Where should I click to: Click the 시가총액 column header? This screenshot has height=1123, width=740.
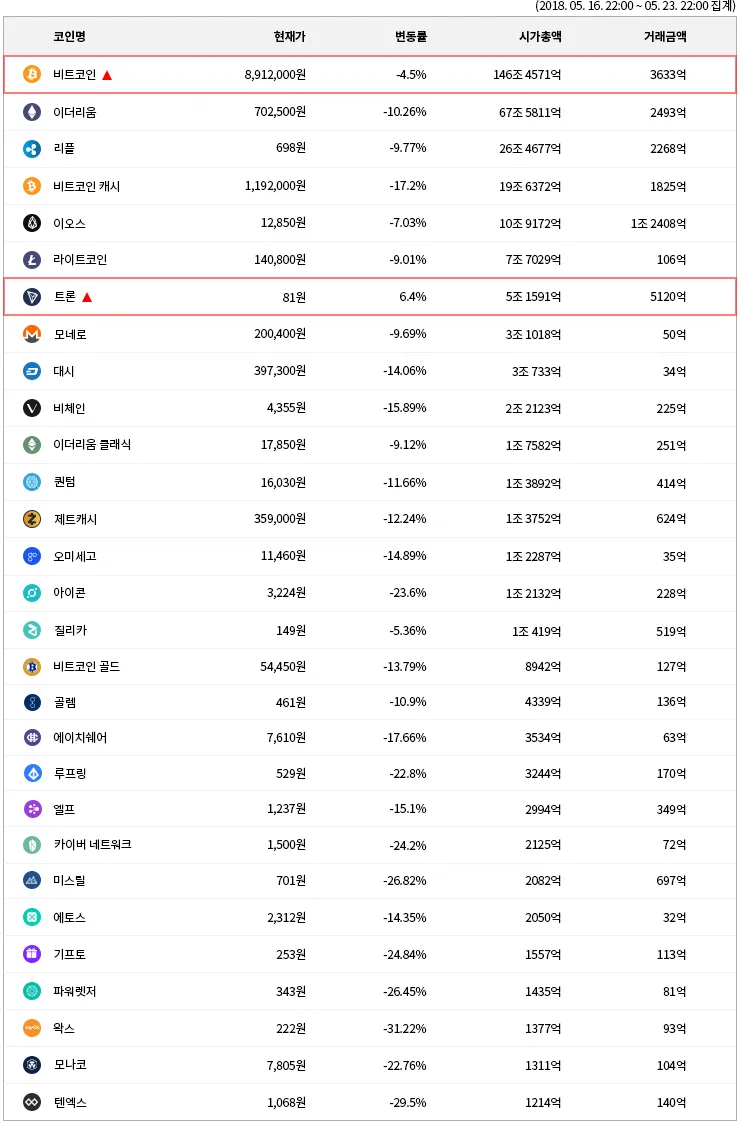click(540, 37)
